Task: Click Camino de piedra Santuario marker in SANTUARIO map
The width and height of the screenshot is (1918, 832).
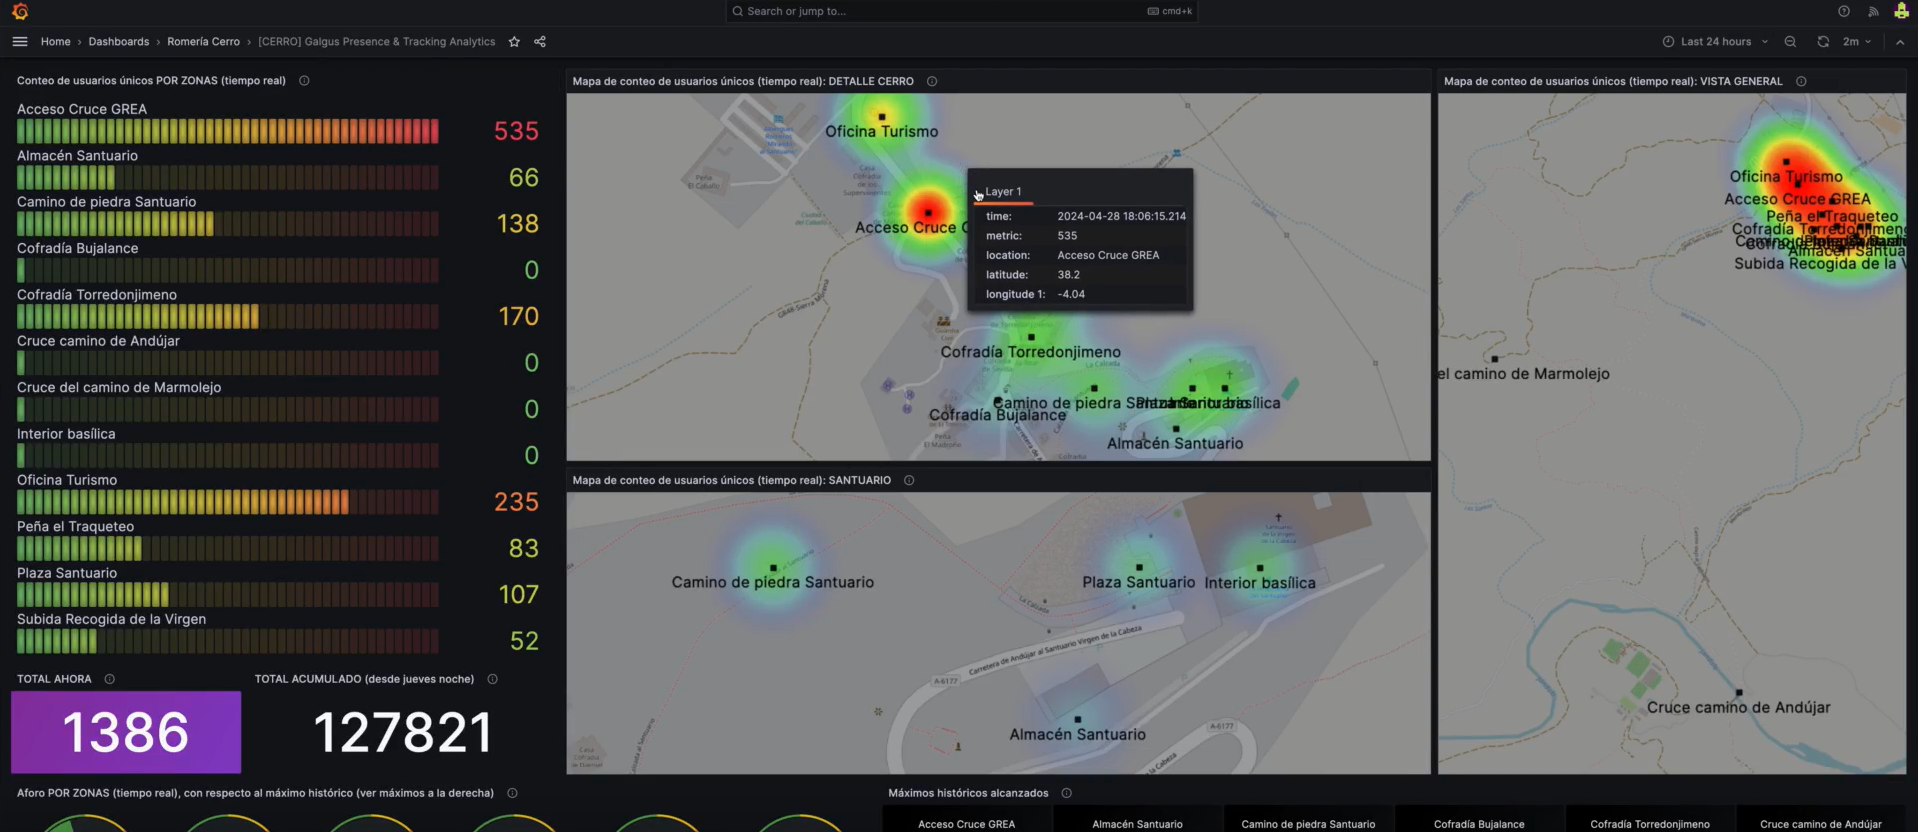Action: click(x=773, y=567)
